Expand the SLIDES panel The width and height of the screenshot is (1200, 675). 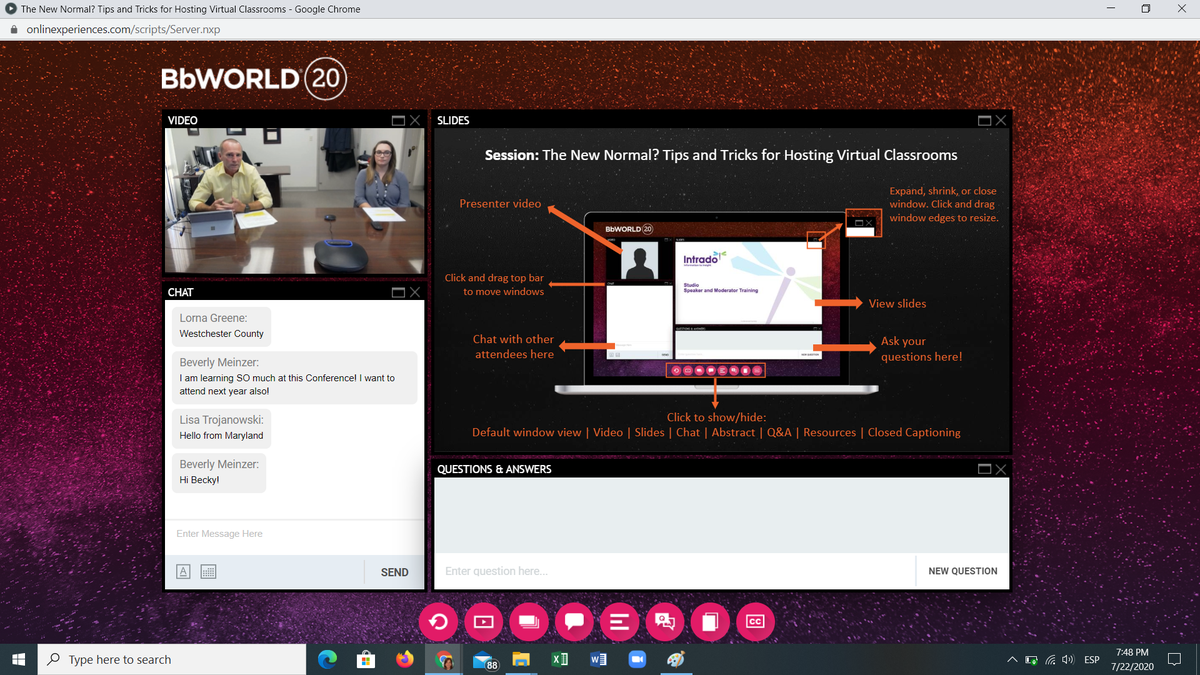point(986,120)
